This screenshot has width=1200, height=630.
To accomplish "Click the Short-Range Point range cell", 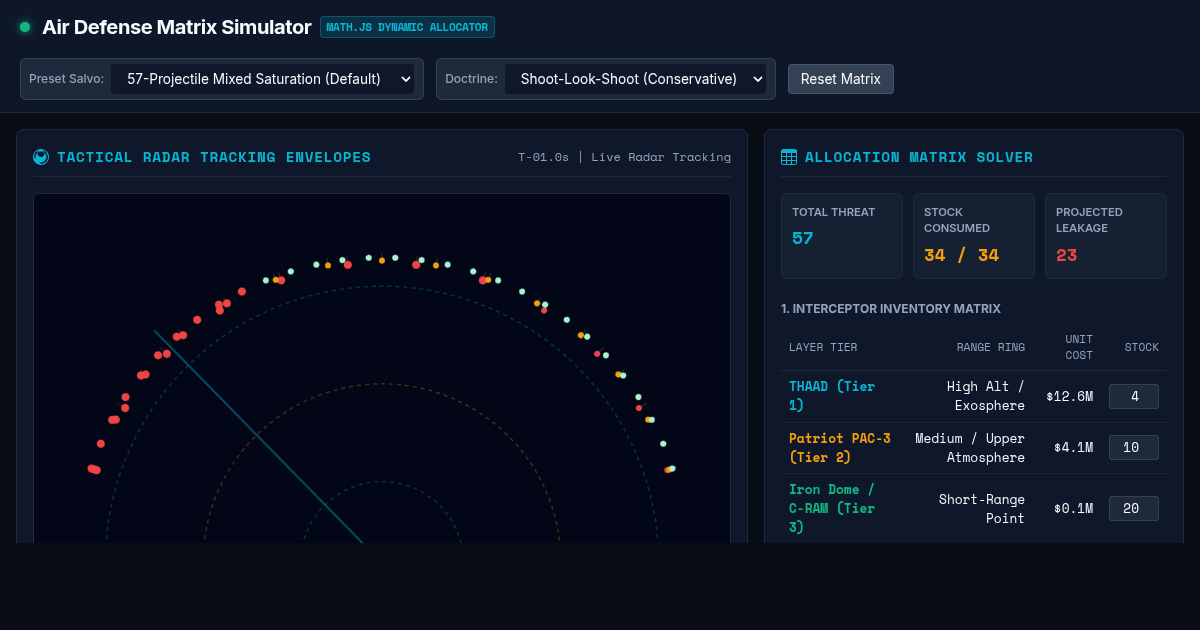I will click(982, 508).
